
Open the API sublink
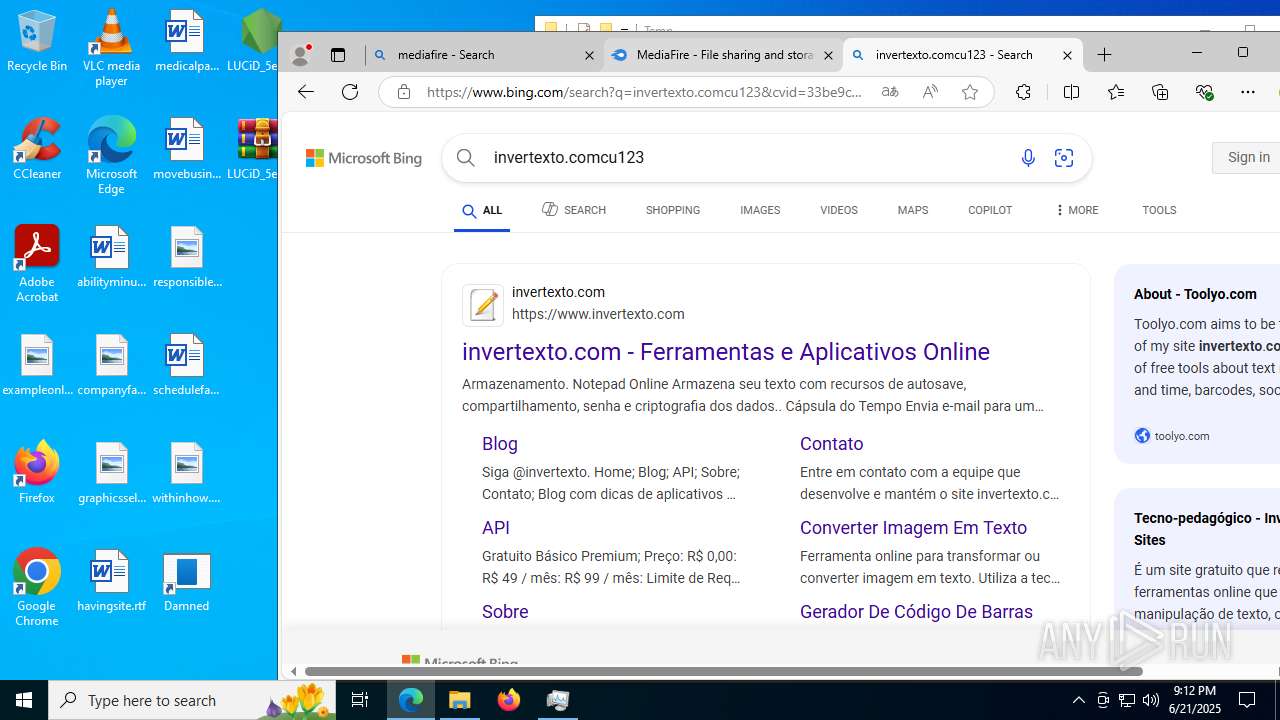pos(496,528)
